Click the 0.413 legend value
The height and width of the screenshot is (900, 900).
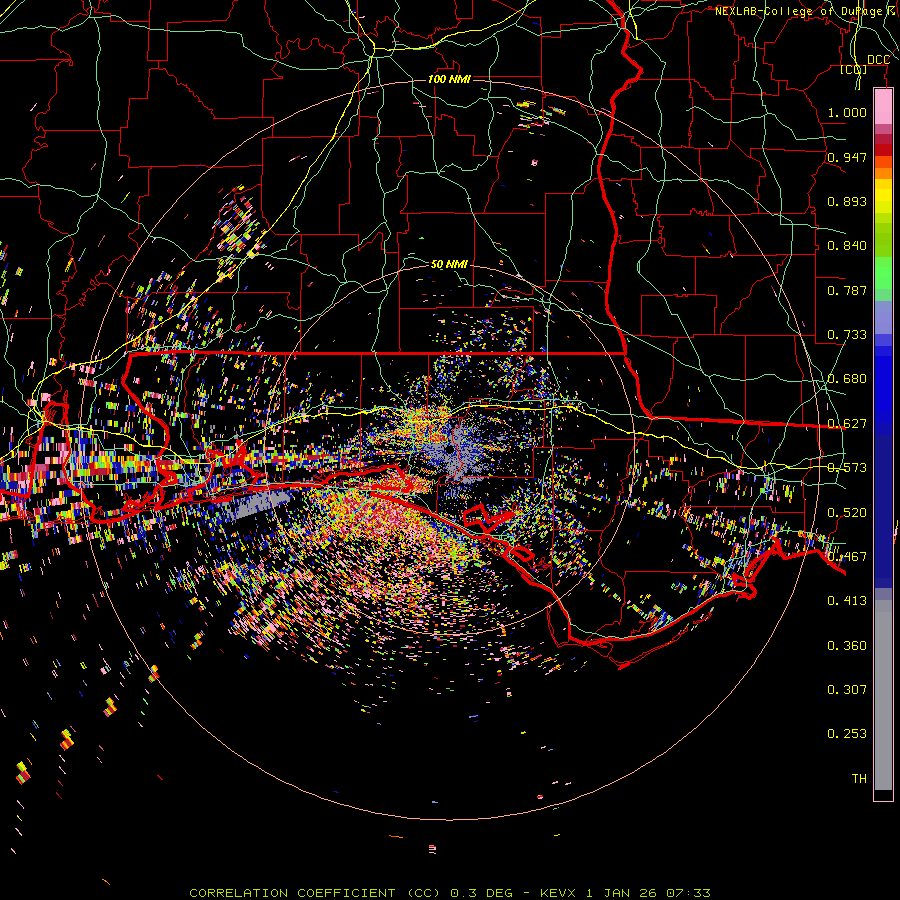click(x=847, y=601)
